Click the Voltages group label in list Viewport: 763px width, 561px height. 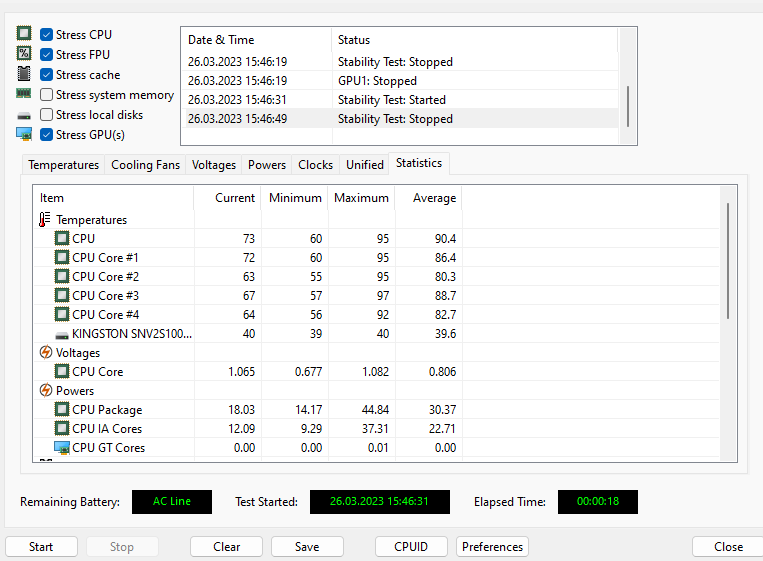click(78, 353)
